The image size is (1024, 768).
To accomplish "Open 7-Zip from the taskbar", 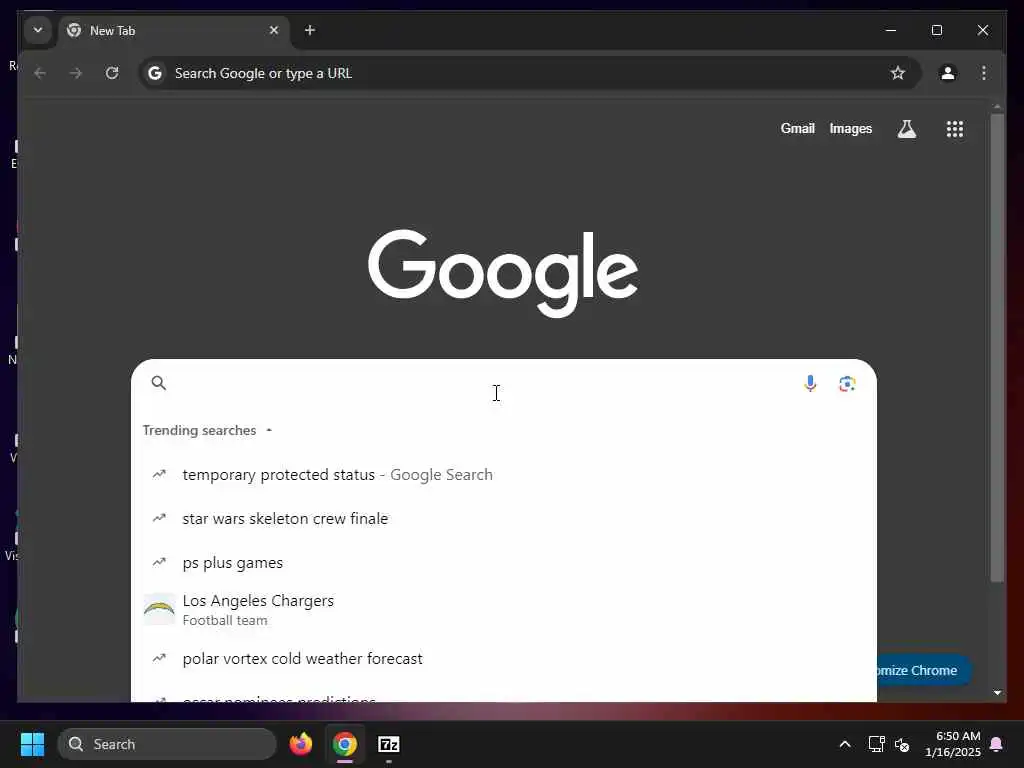I will (389, 744).
